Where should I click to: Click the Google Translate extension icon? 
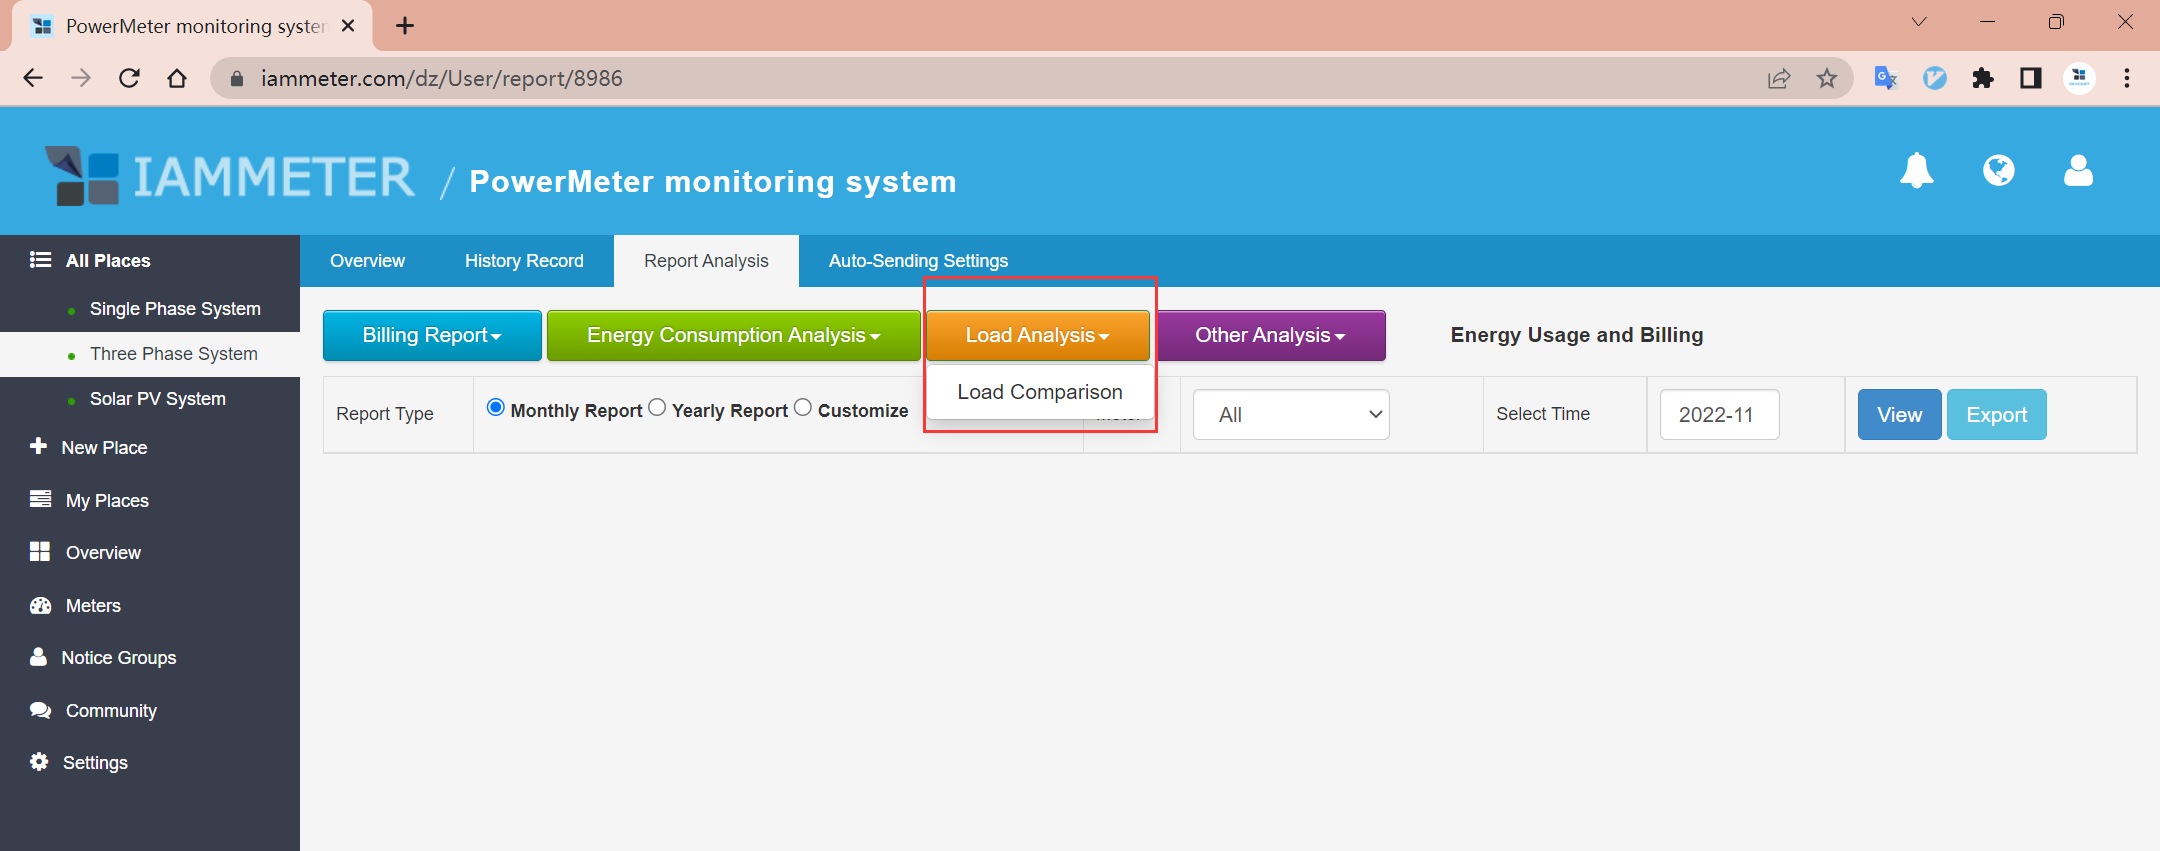(x=1885, y=78)
